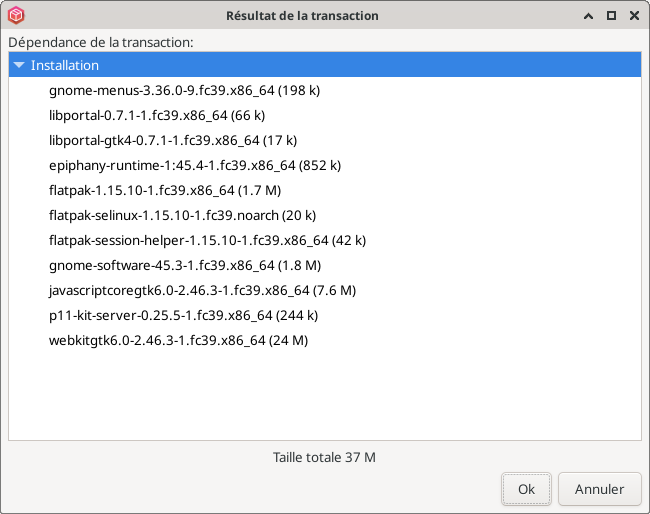Select the gnome-menus-3.36.0-9 package entry
The height and width of the screenshot is (514, 650).
point(184,90)
